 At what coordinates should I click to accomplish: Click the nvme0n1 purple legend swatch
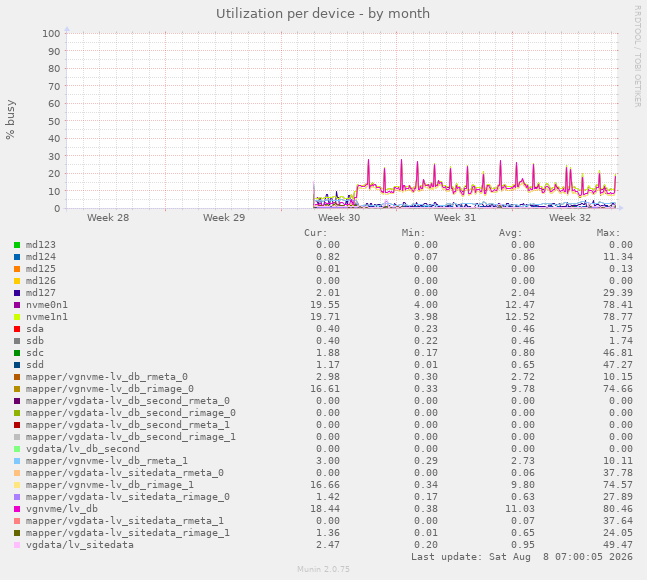coord(17,305)
